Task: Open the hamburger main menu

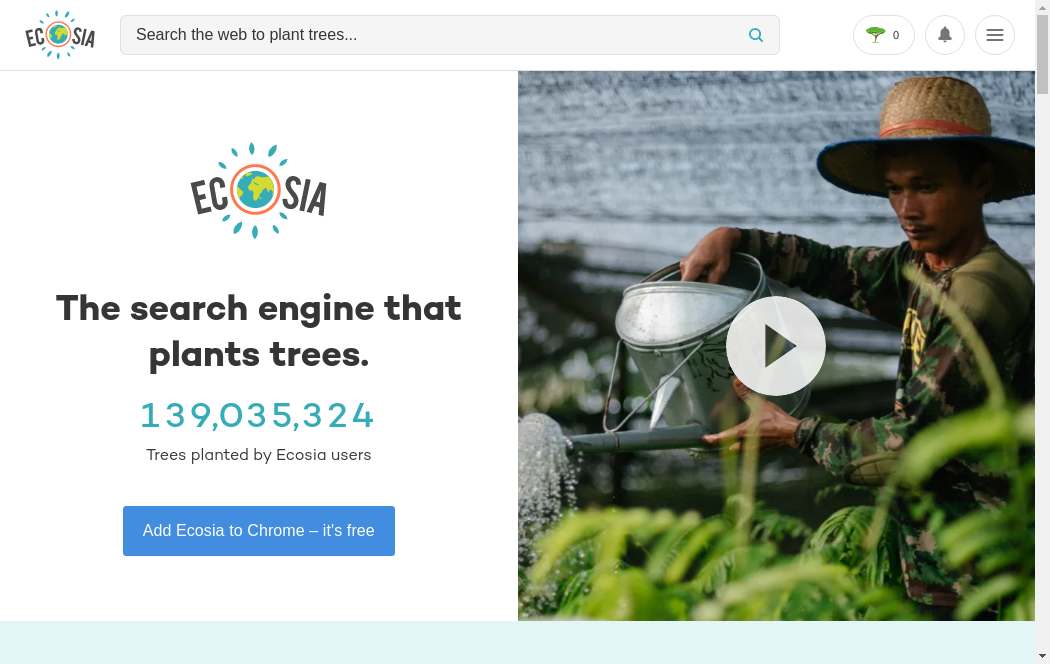Action: tap(994, 35)
